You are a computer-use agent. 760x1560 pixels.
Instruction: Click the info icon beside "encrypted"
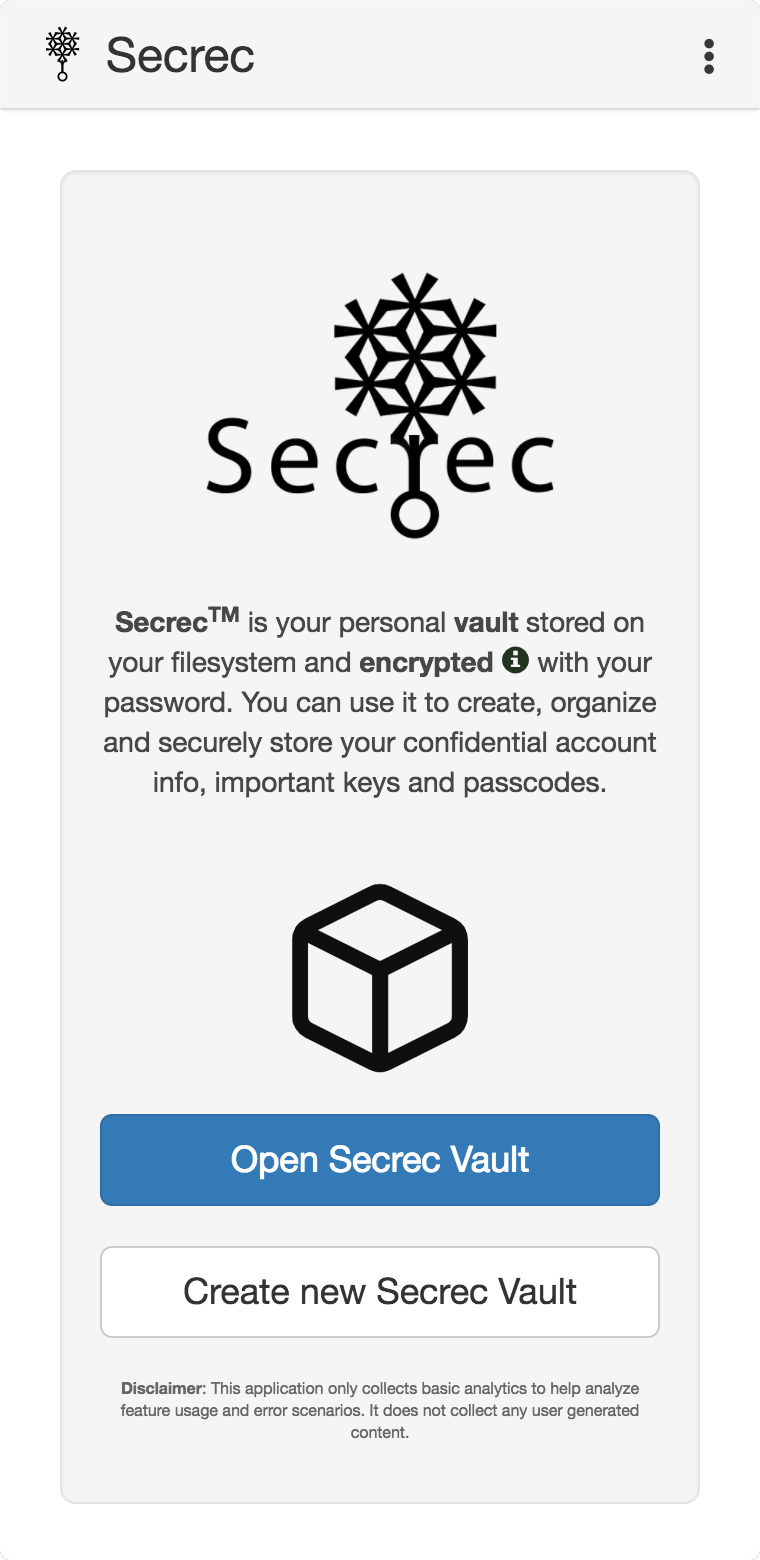[515, 660]
